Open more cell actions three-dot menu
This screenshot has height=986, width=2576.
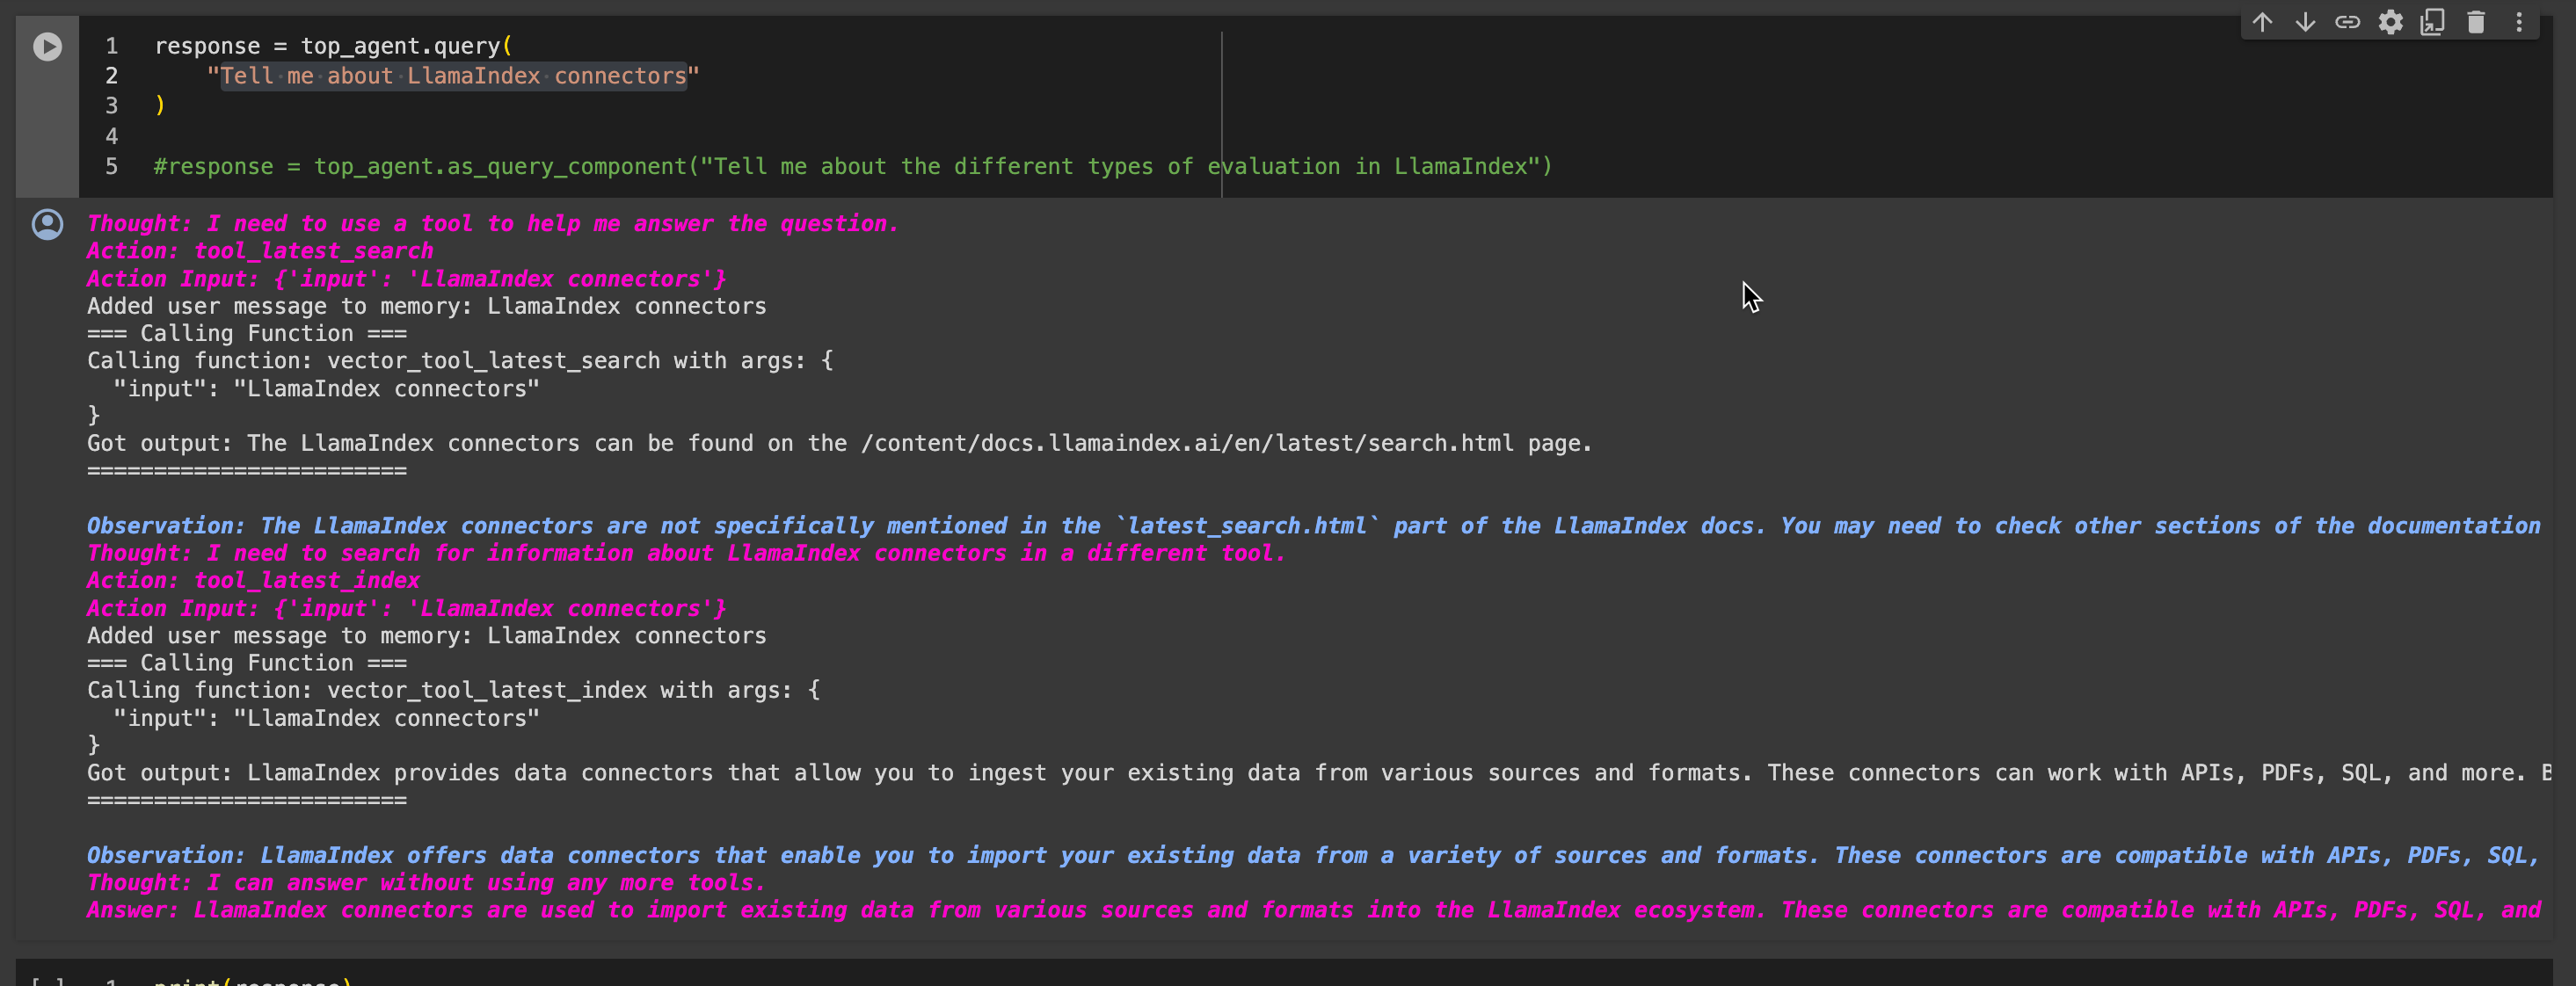(2519, 22)
